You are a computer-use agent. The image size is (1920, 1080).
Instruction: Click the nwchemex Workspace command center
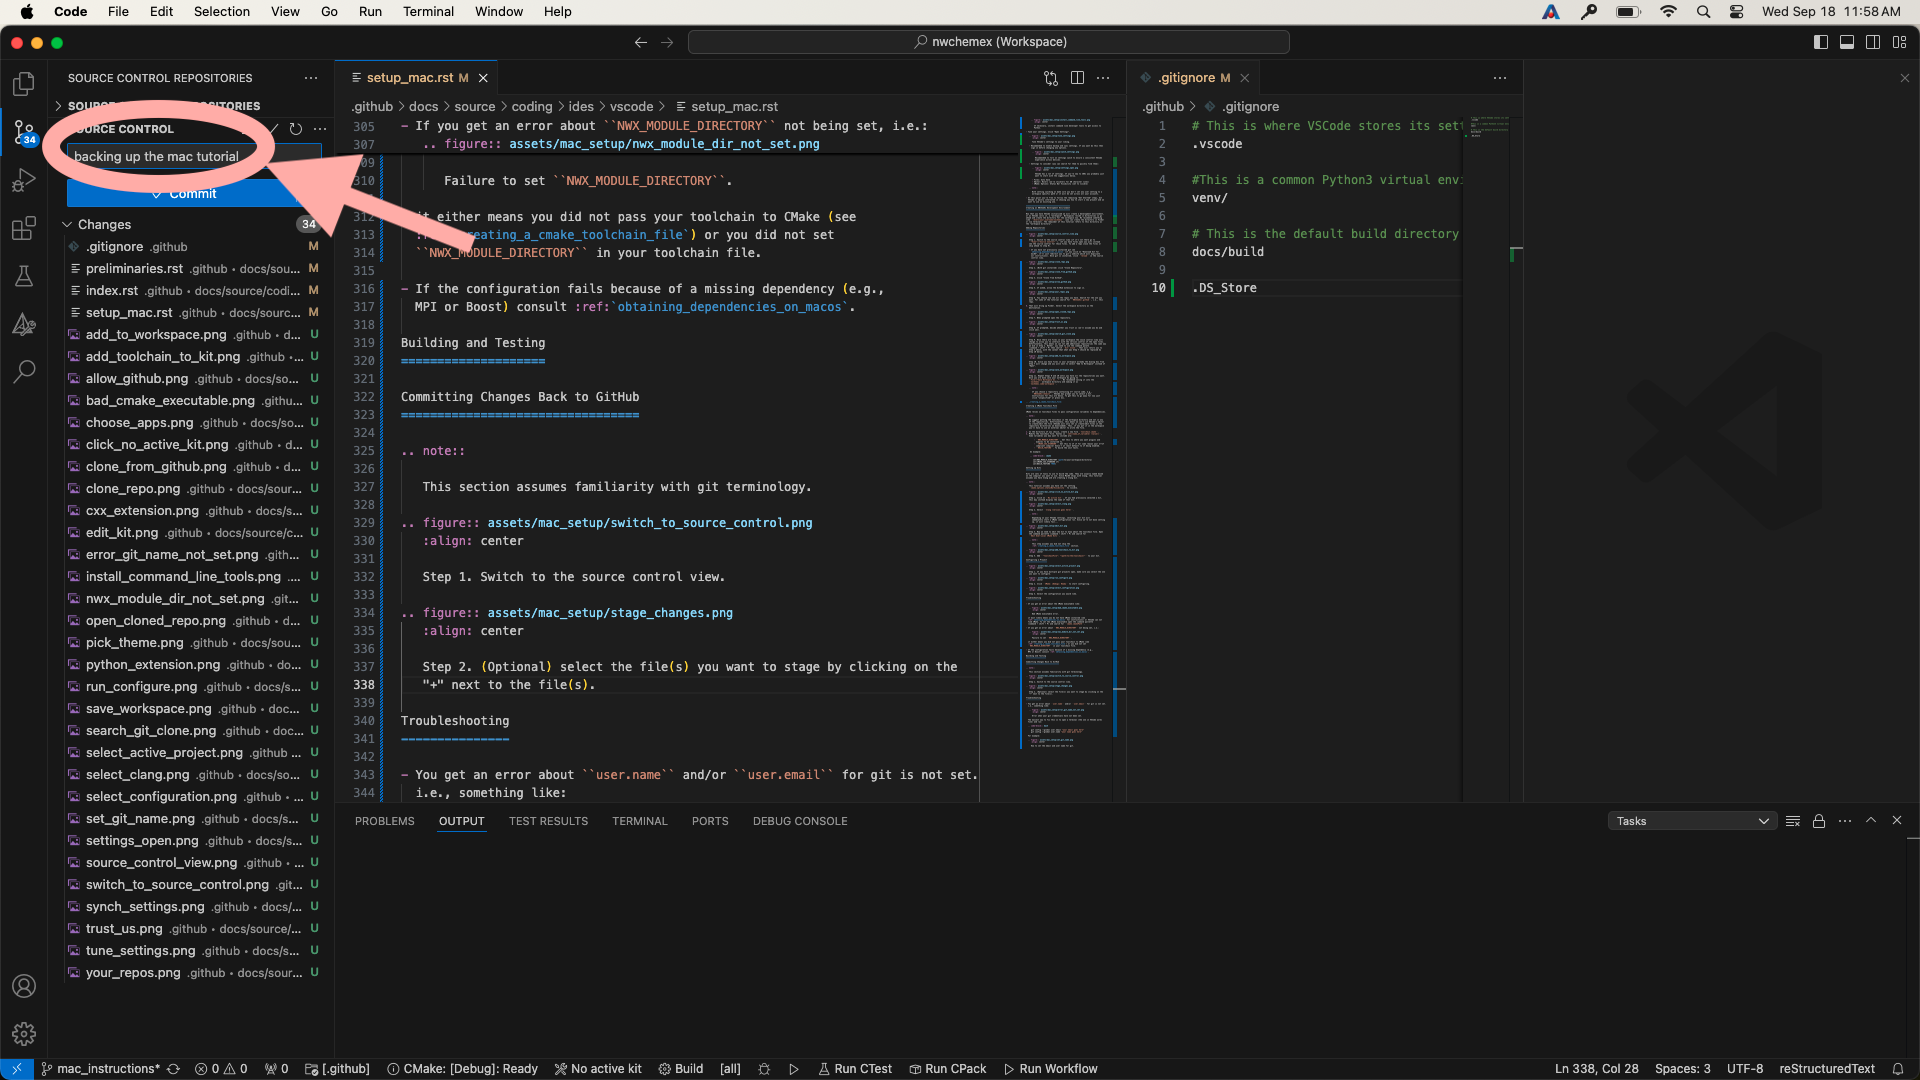(x=988, y=42)
